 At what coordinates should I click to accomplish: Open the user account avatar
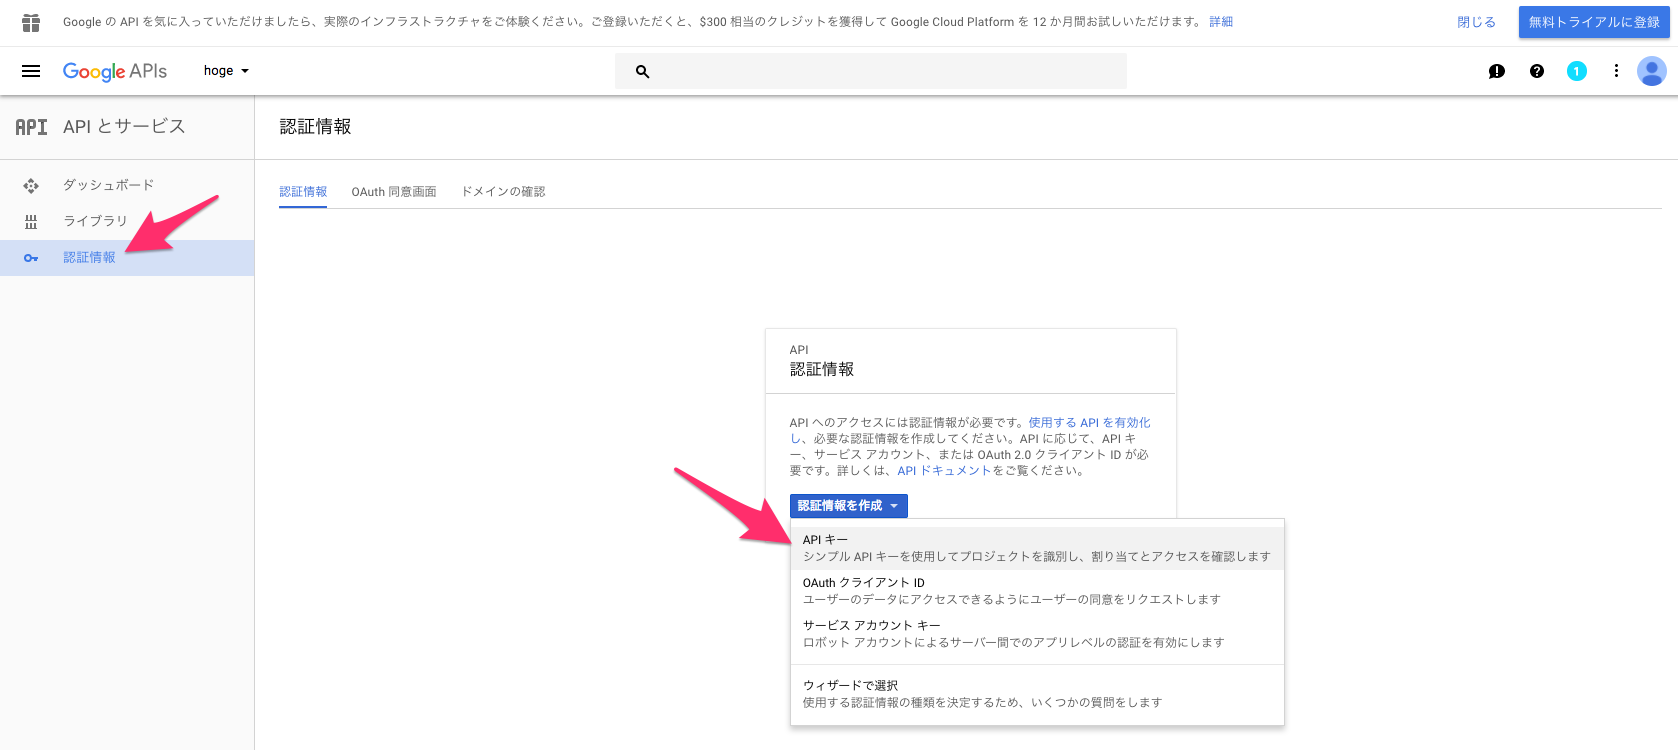click(1652, 71)
